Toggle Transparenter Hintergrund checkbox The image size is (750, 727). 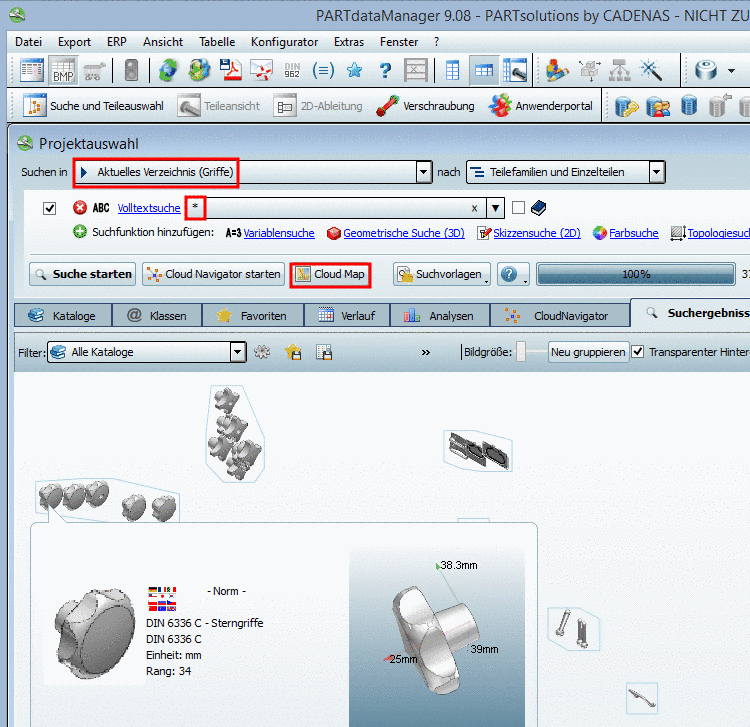tap(638, 352)
